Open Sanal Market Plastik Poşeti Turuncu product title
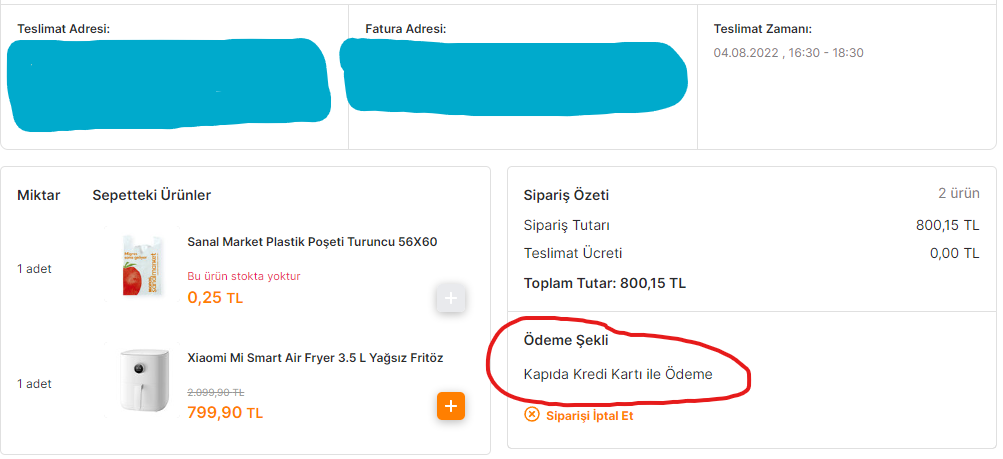This screenshot has height=459, width=1003. tap(312, 242)
